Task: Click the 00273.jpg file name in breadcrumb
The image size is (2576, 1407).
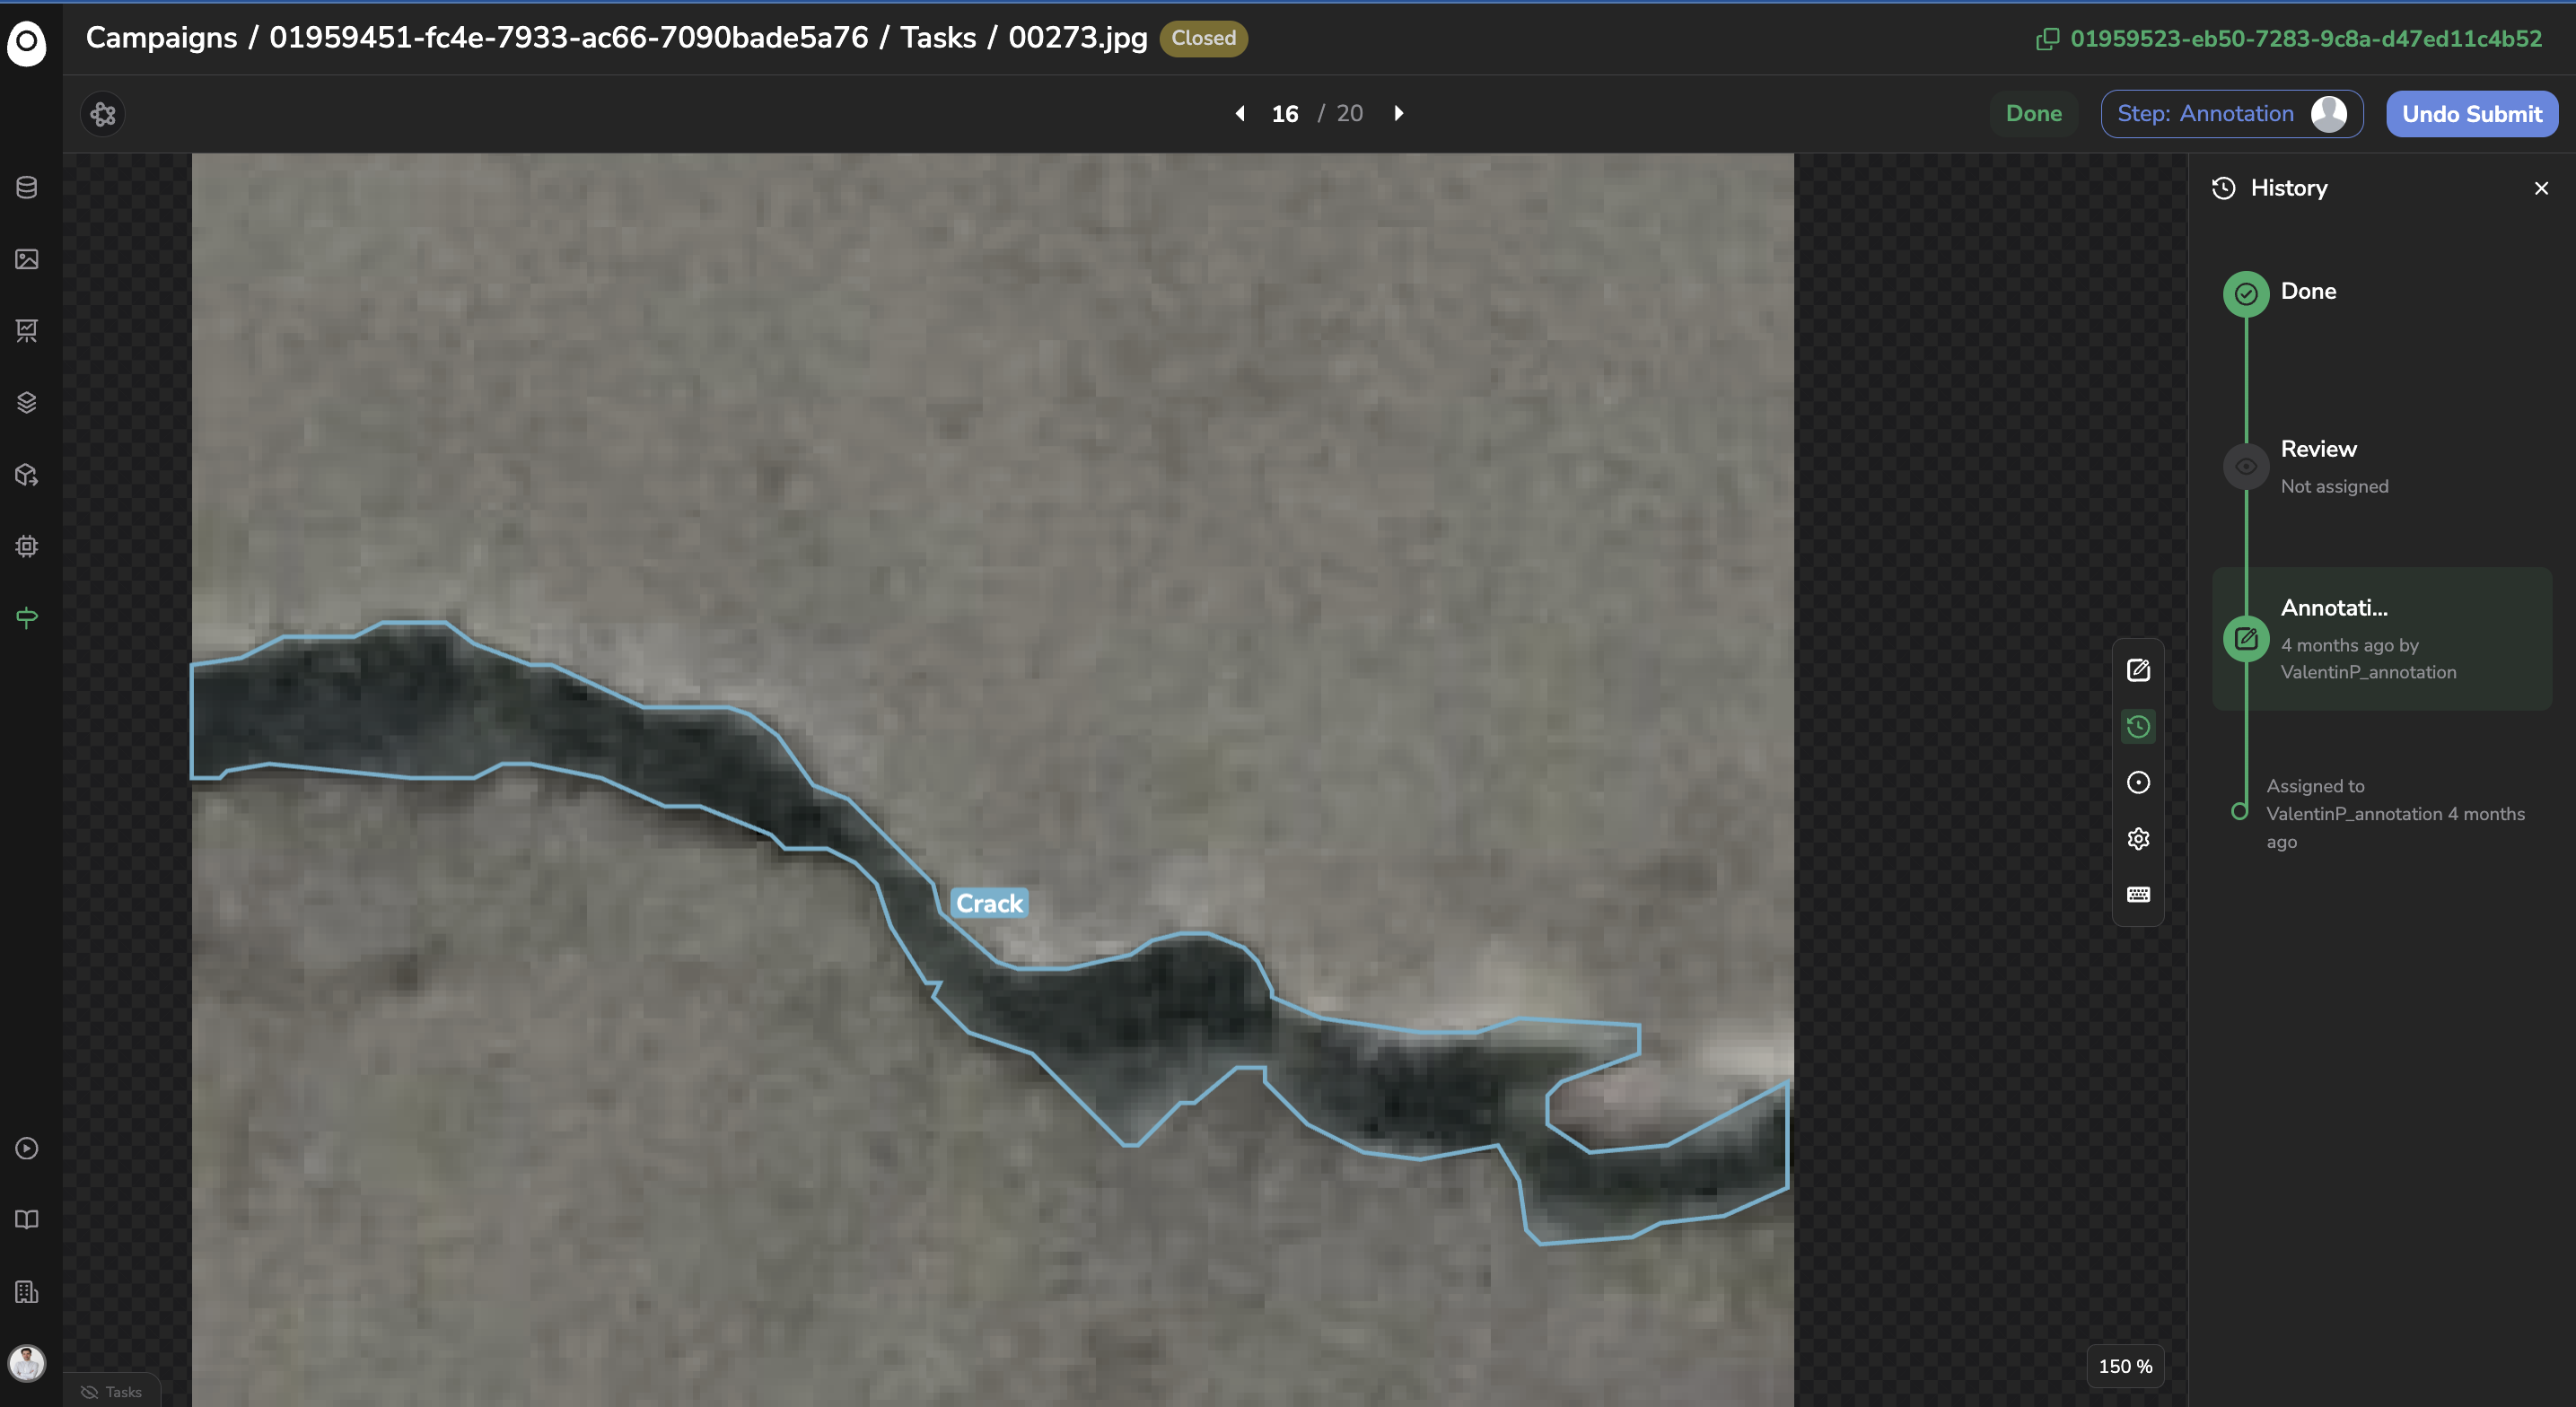Action: click(x=1077, y=38)
